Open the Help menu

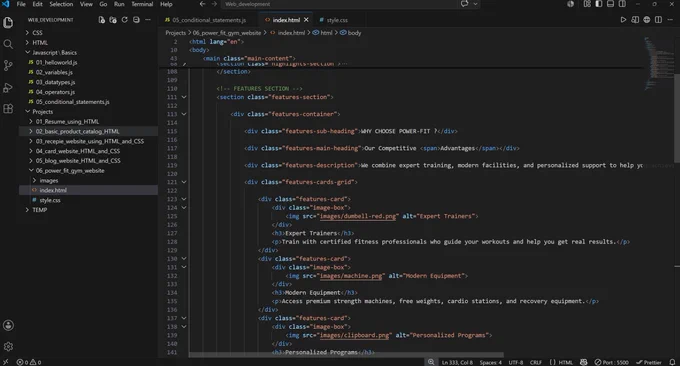(x=166, y=4)
